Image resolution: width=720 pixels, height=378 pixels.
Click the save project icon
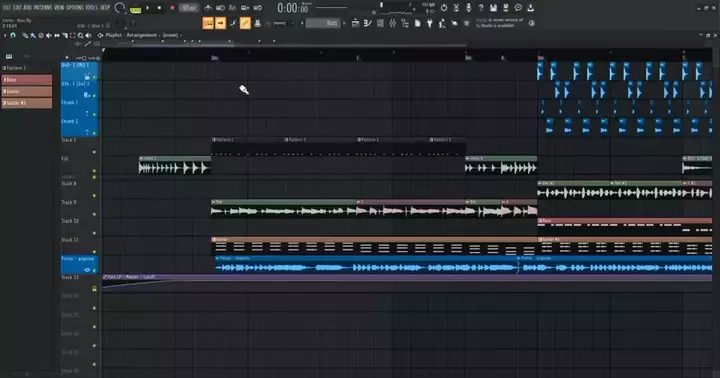pyautogui.click(x=493, y=8)
